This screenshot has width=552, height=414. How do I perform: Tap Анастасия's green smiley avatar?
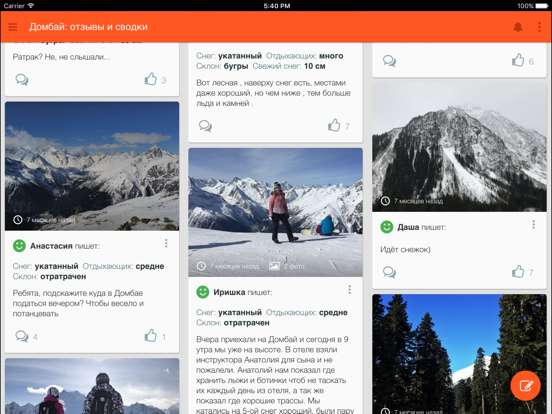[x=19, y=245]
